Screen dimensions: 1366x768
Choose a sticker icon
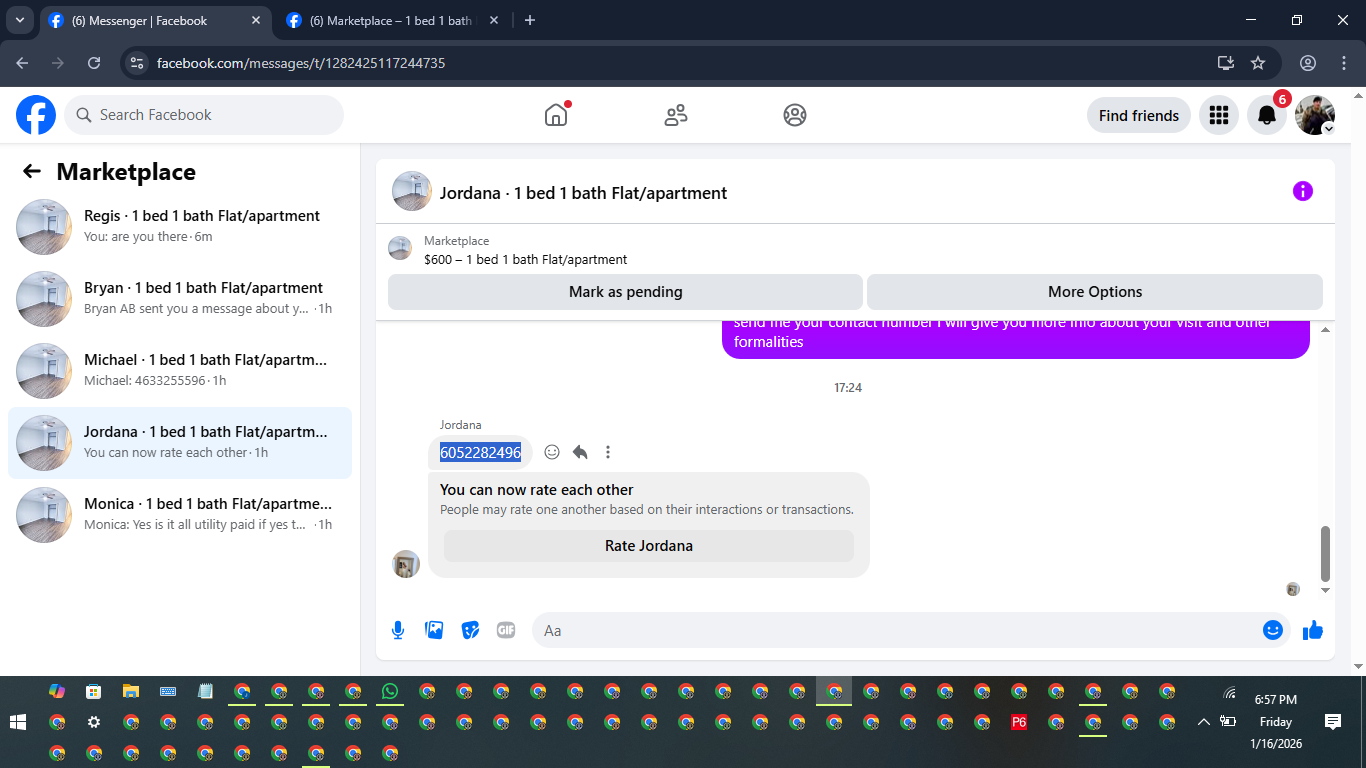(x=470, y=630)
